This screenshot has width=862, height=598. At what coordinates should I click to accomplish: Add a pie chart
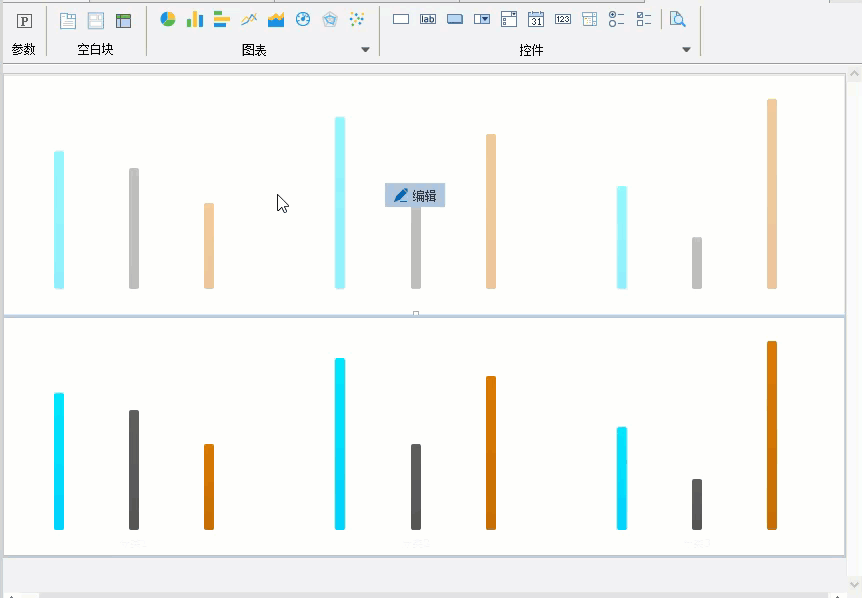pyautogui.click(x=168, y=19)
